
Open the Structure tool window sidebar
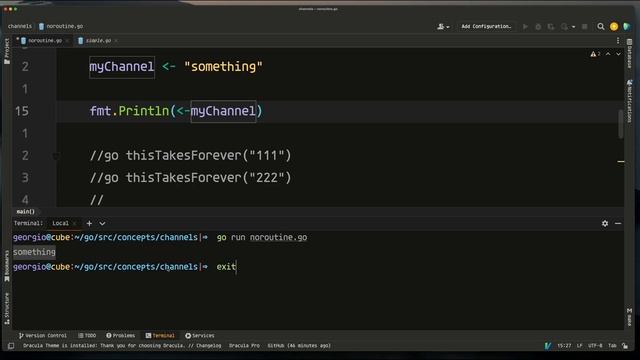(7, 309)
